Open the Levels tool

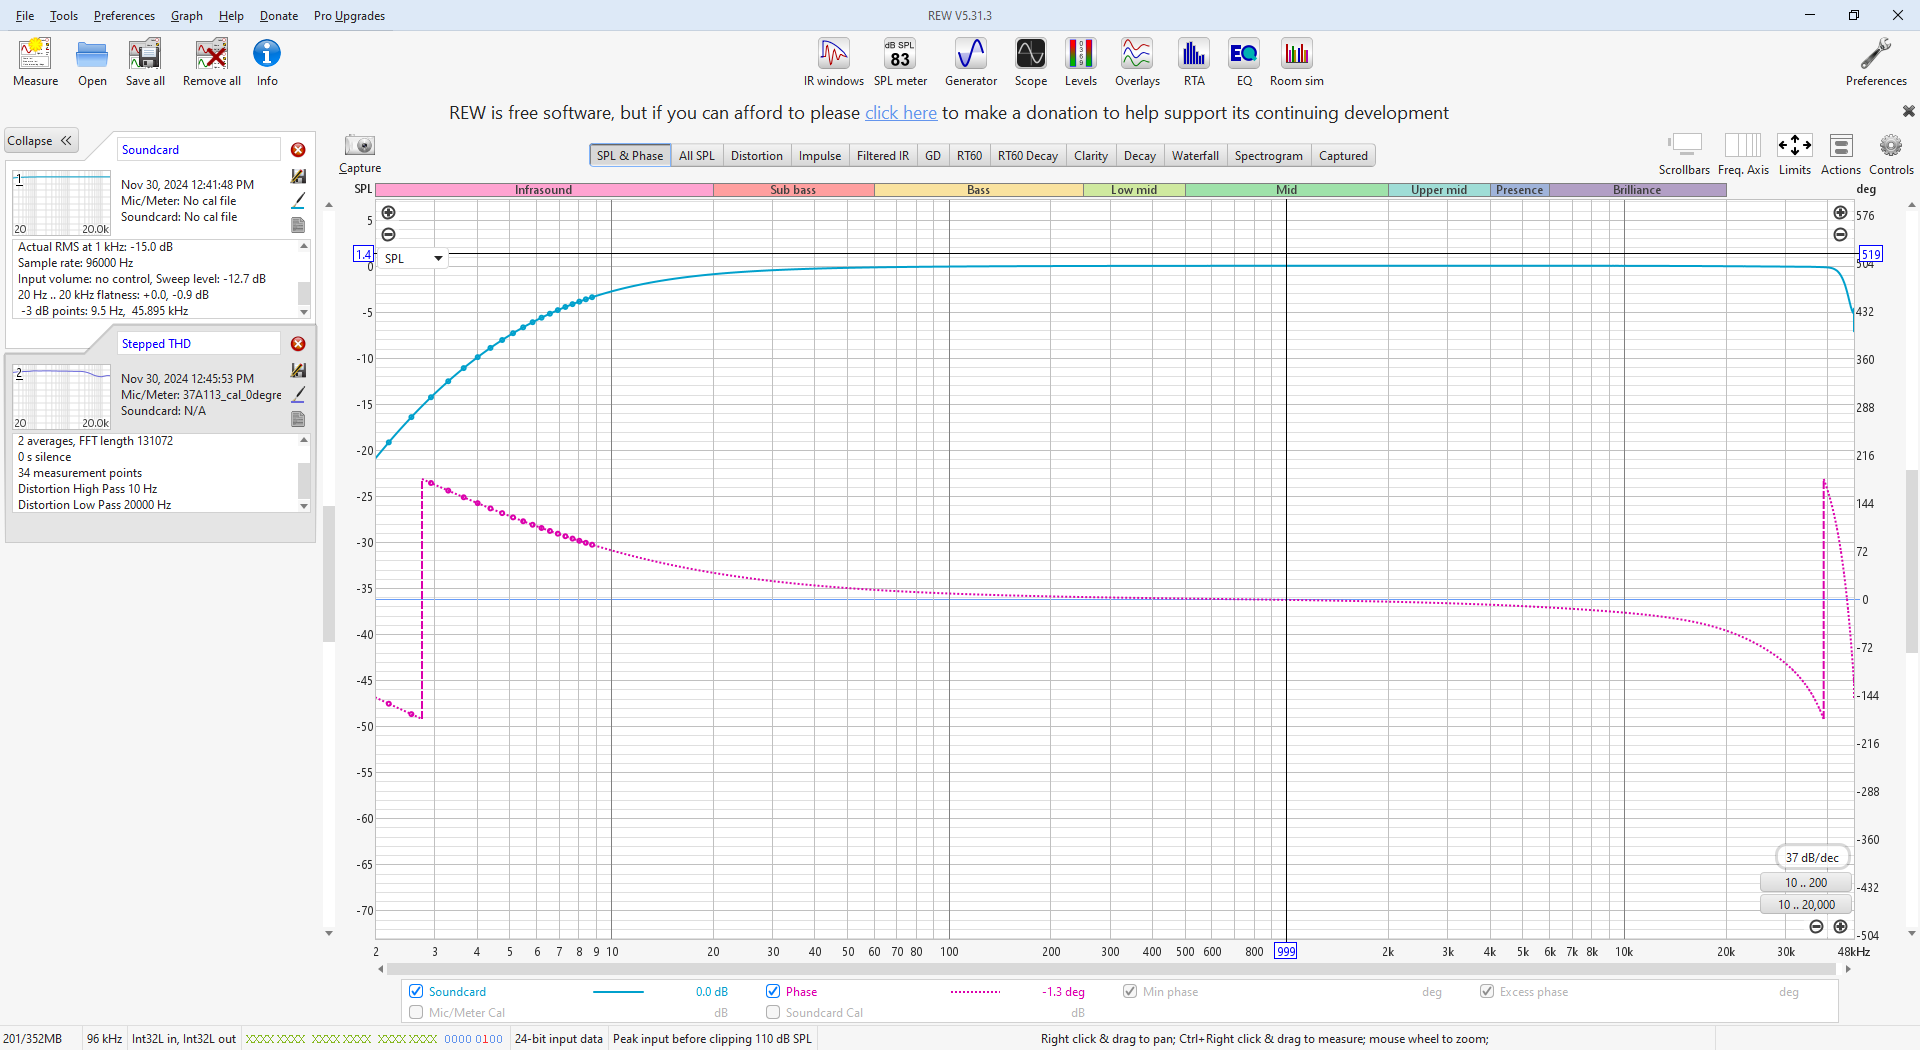pos(1081,62)
